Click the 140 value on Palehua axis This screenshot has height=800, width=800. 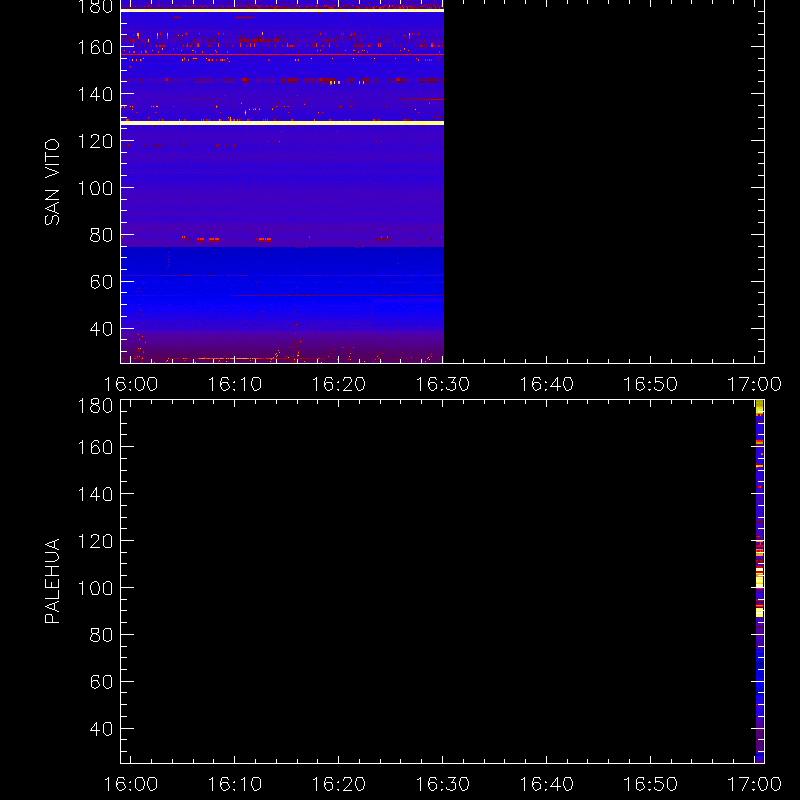[95, 494]
